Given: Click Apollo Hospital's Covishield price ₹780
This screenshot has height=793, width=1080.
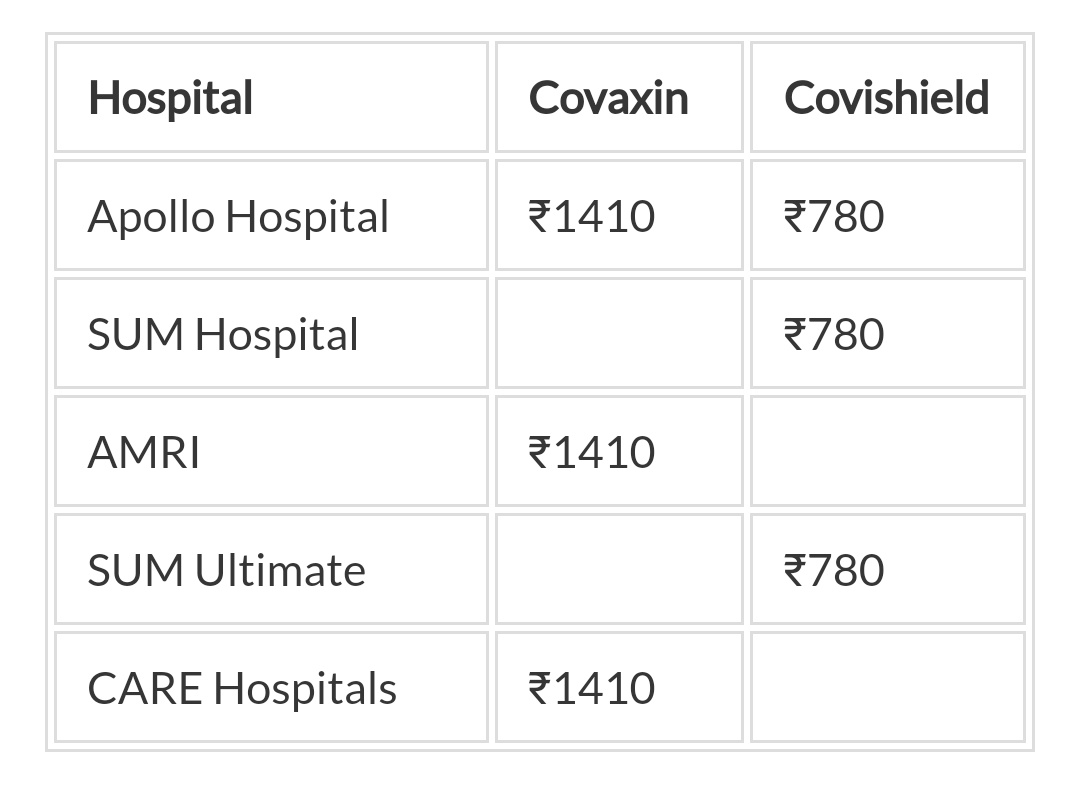Looking at the screenshot, I should [x=834, y=216].
